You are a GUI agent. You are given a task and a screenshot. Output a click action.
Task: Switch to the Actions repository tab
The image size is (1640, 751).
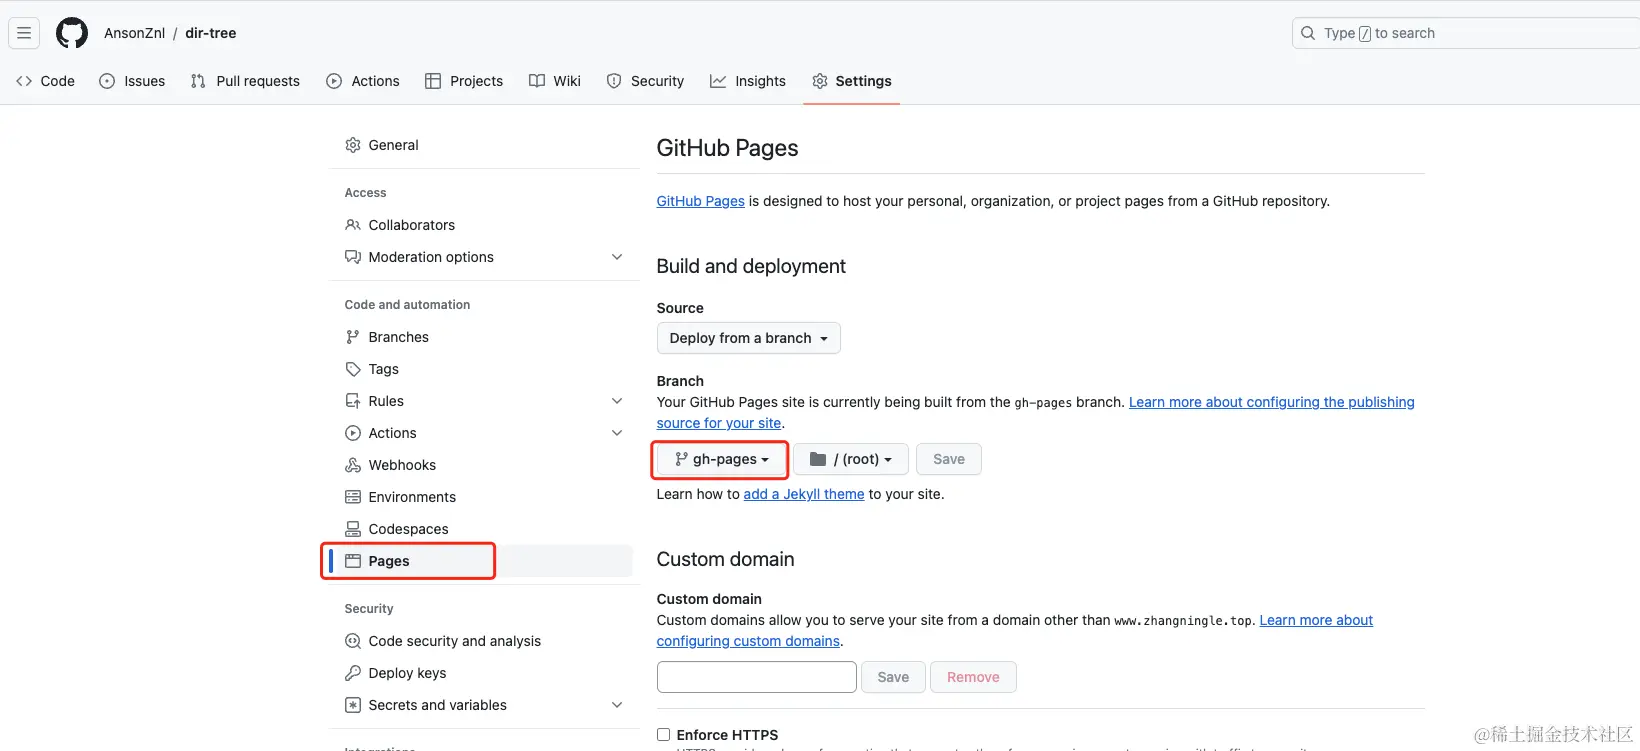363,81
